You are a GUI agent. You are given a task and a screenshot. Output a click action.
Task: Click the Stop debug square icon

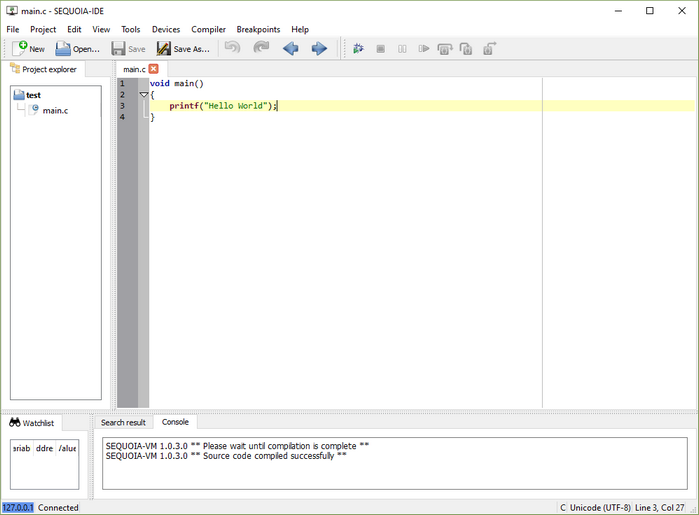pos(380,49)
